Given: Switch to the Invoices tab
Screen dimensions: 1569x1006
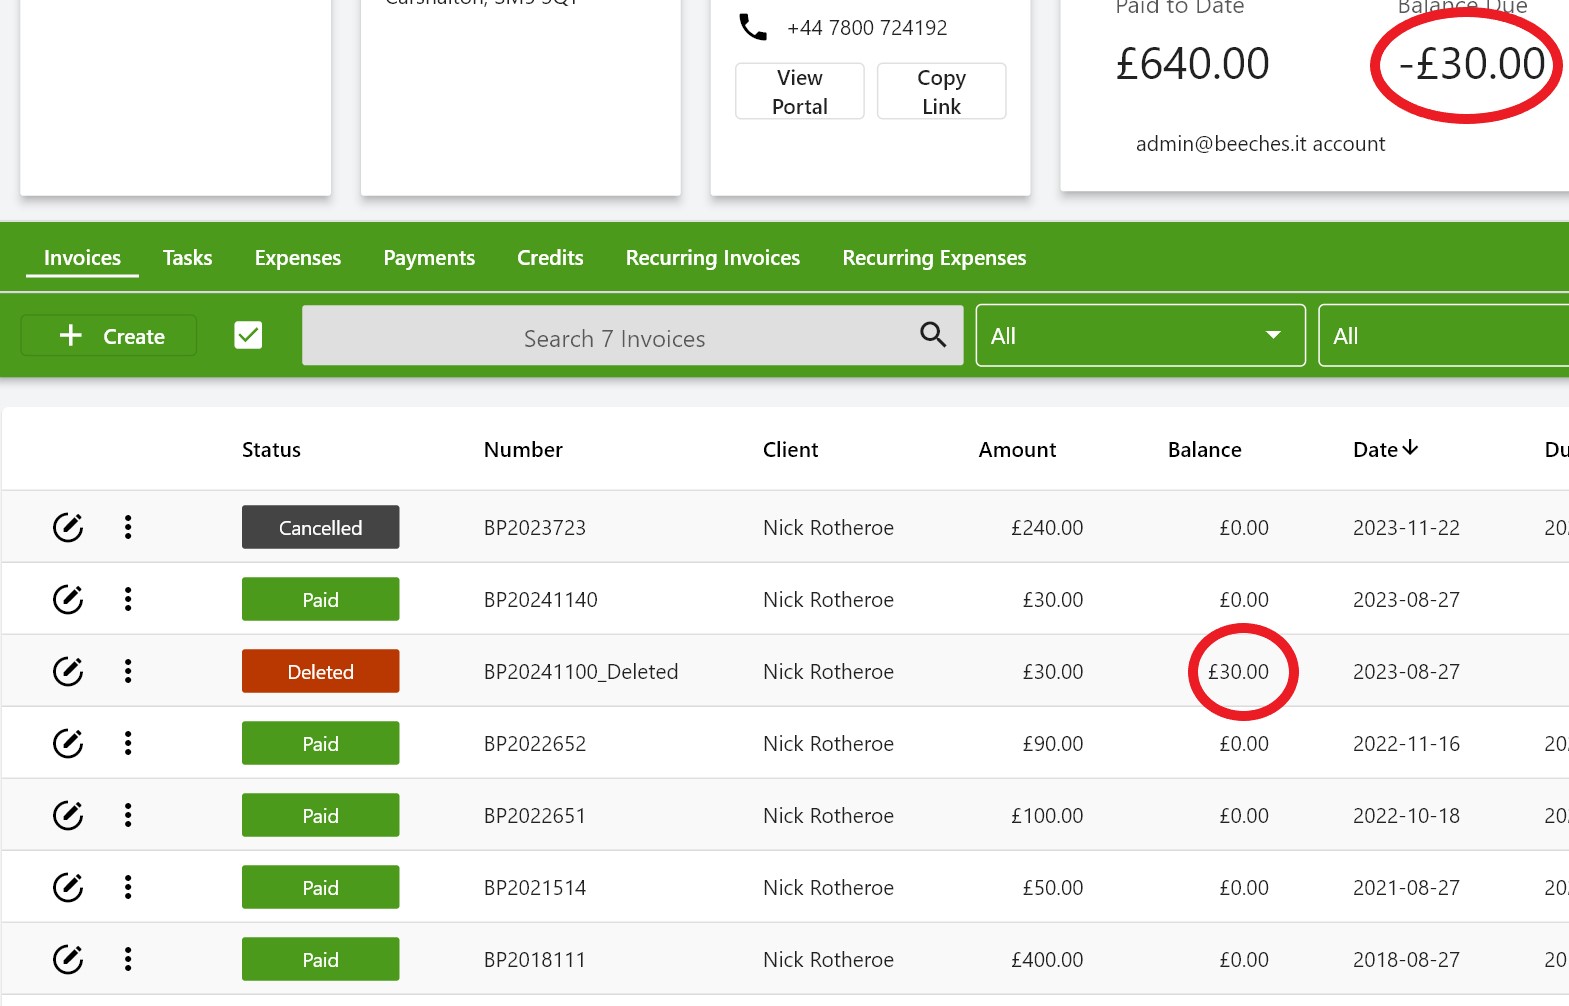Looking at the screenshot, I should coord(82,258).
